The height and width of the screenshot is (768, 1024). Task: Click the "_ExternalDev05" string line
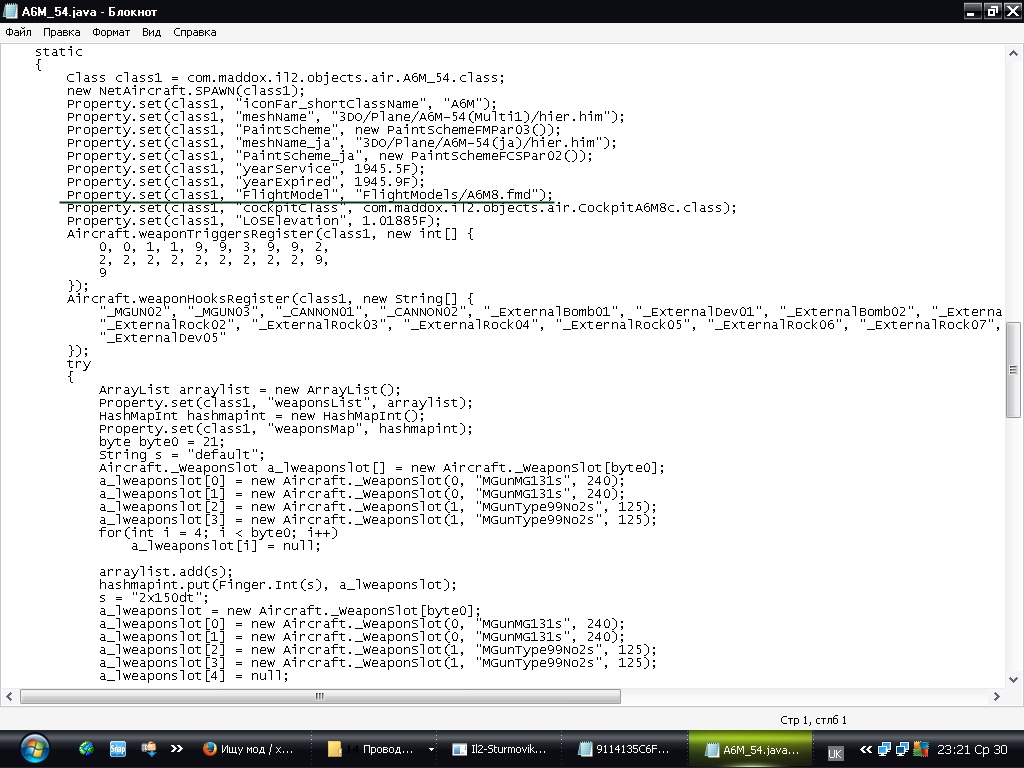(163, 338)
